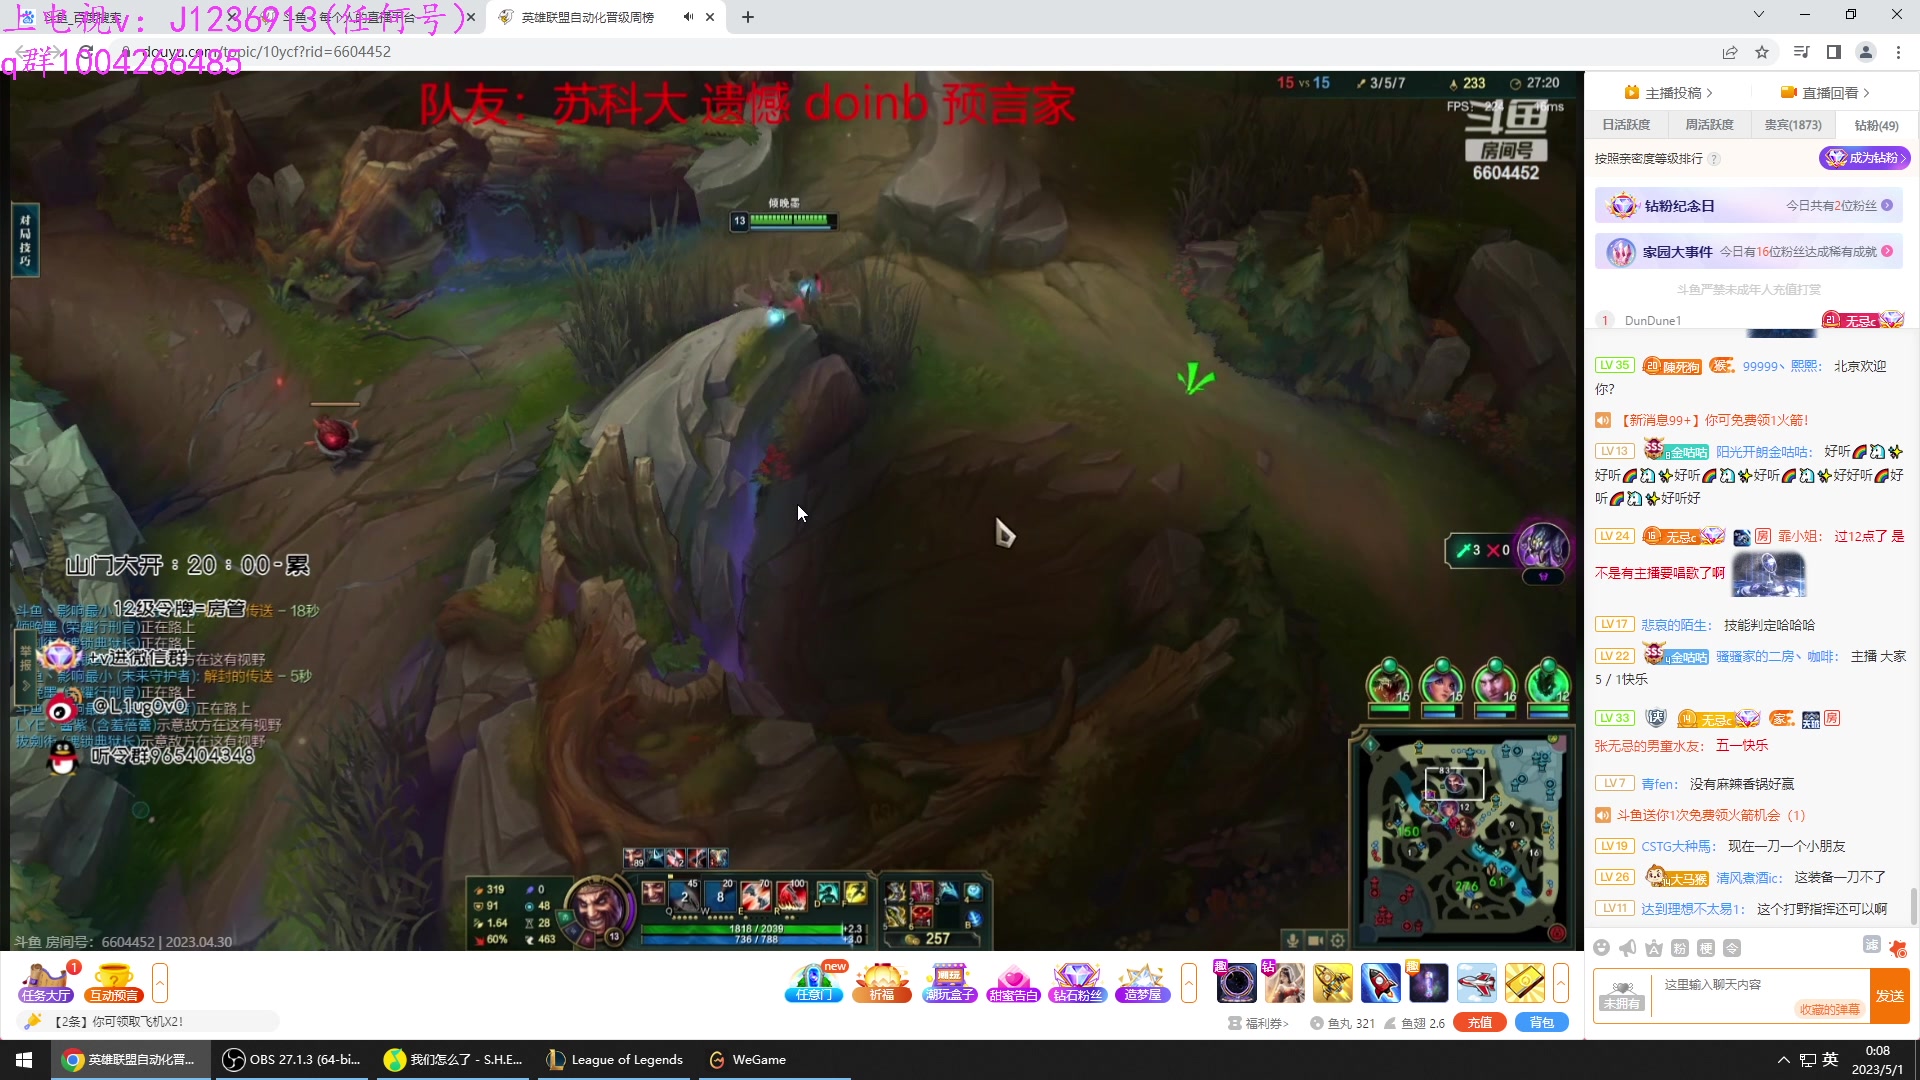Open 福利券 coupons link

[x=1258, y=1023]
